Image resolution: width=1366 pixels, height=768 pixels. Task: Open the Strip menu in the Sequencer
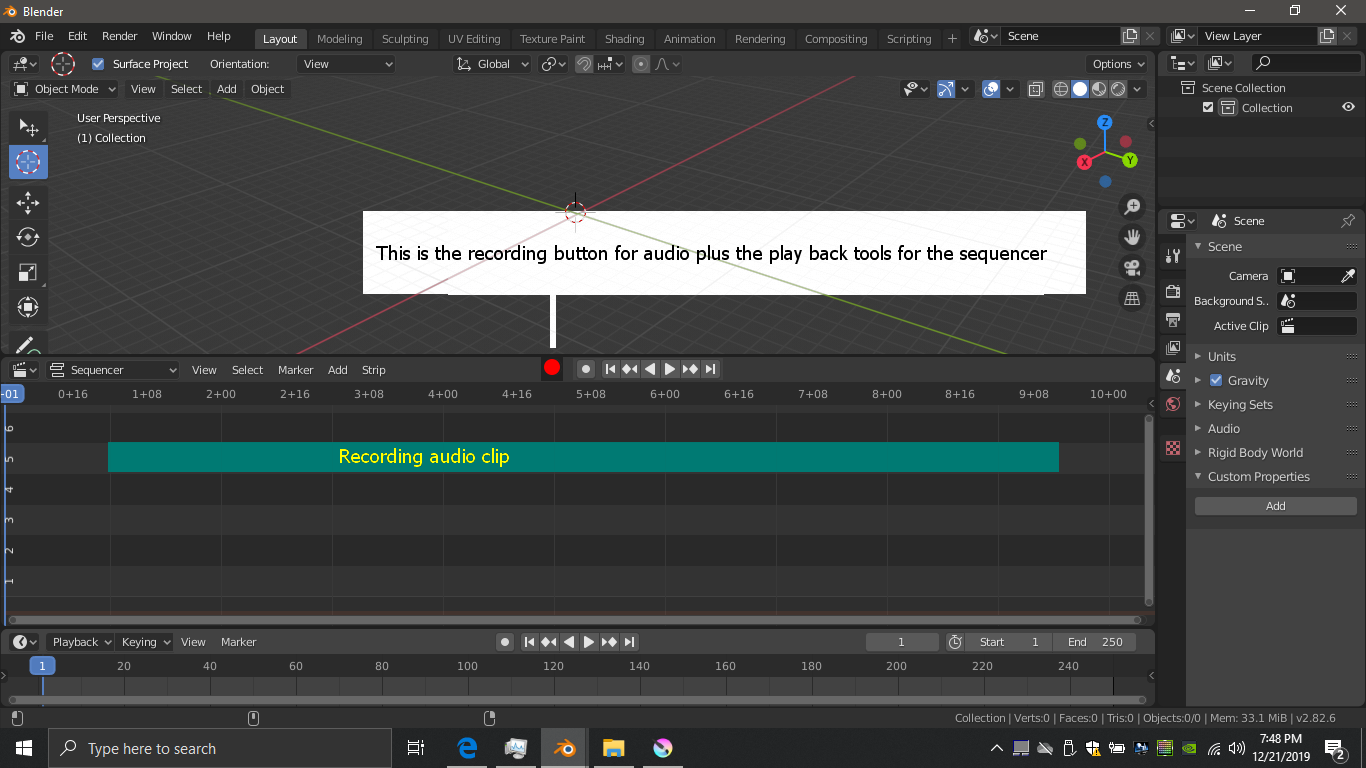pyautogui.click(x=373, y=370)
